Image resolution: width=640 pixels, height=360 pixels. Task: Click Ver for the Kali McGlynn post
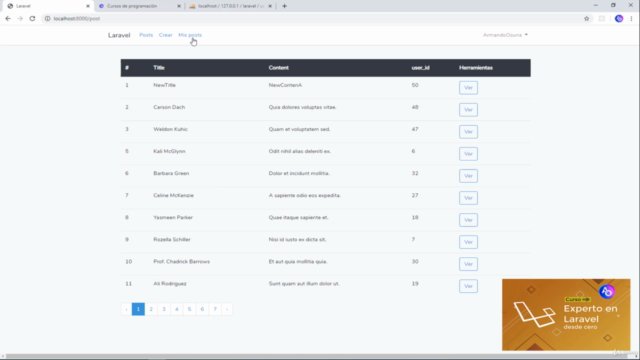[468, 154]
